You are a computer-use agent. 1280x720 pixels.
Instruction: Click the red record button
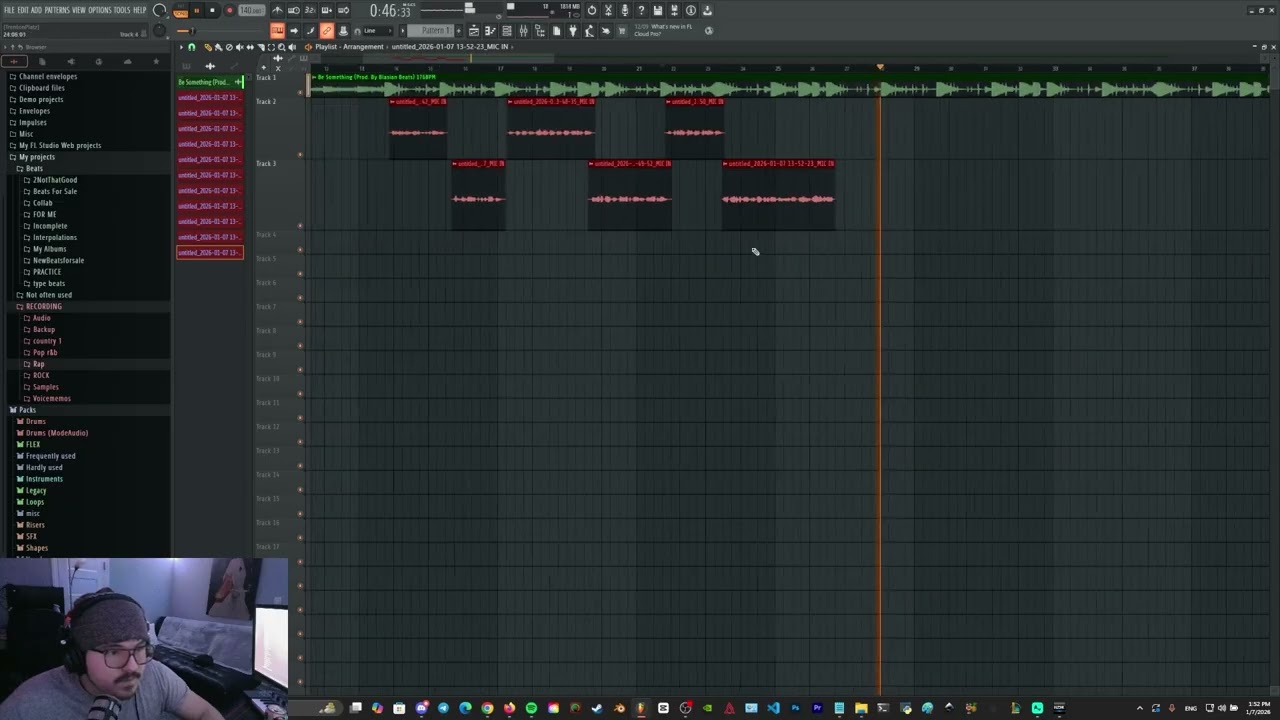click(x=229, y=10)
